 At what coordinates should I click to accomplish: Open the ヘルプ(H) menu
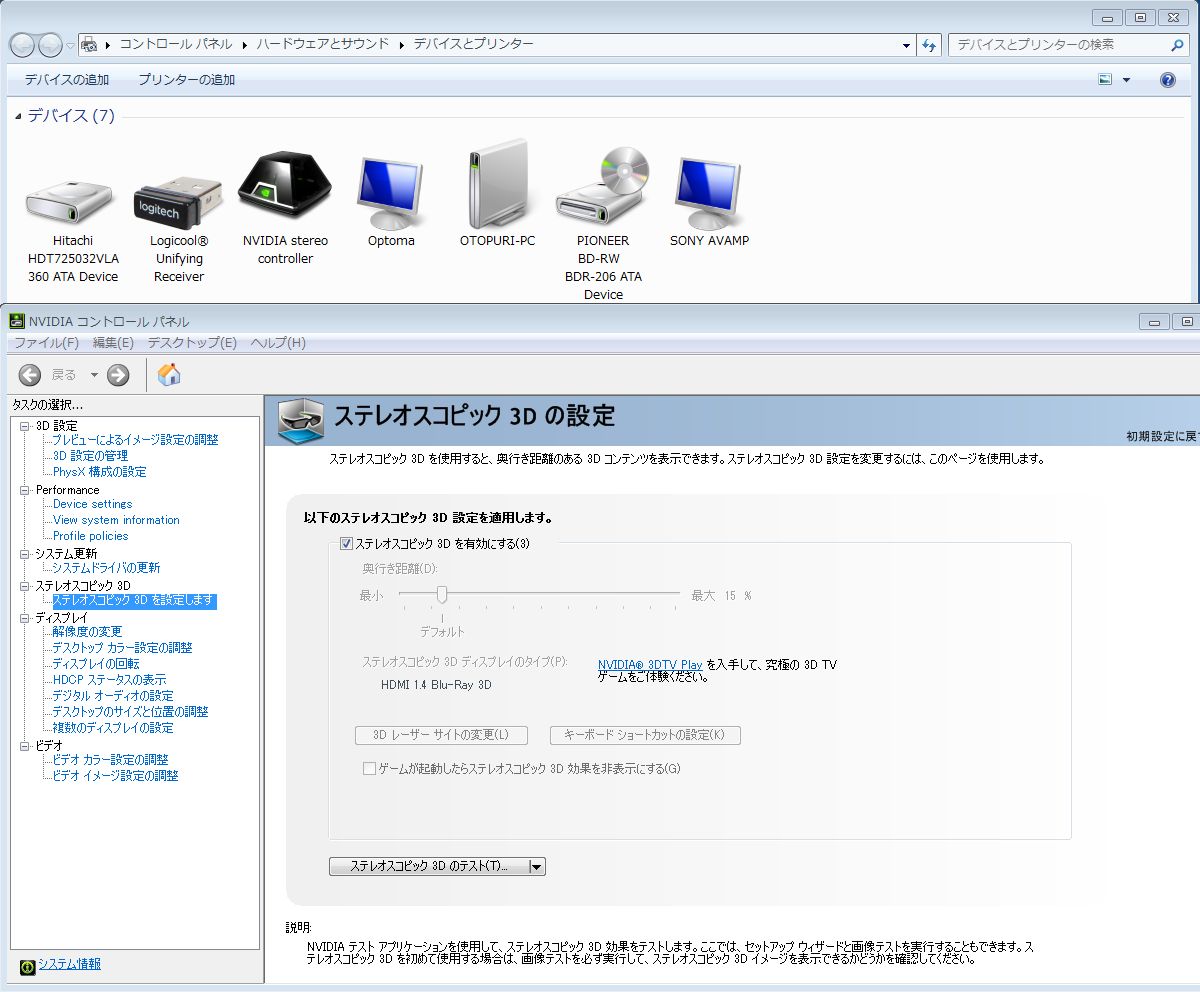278,343
